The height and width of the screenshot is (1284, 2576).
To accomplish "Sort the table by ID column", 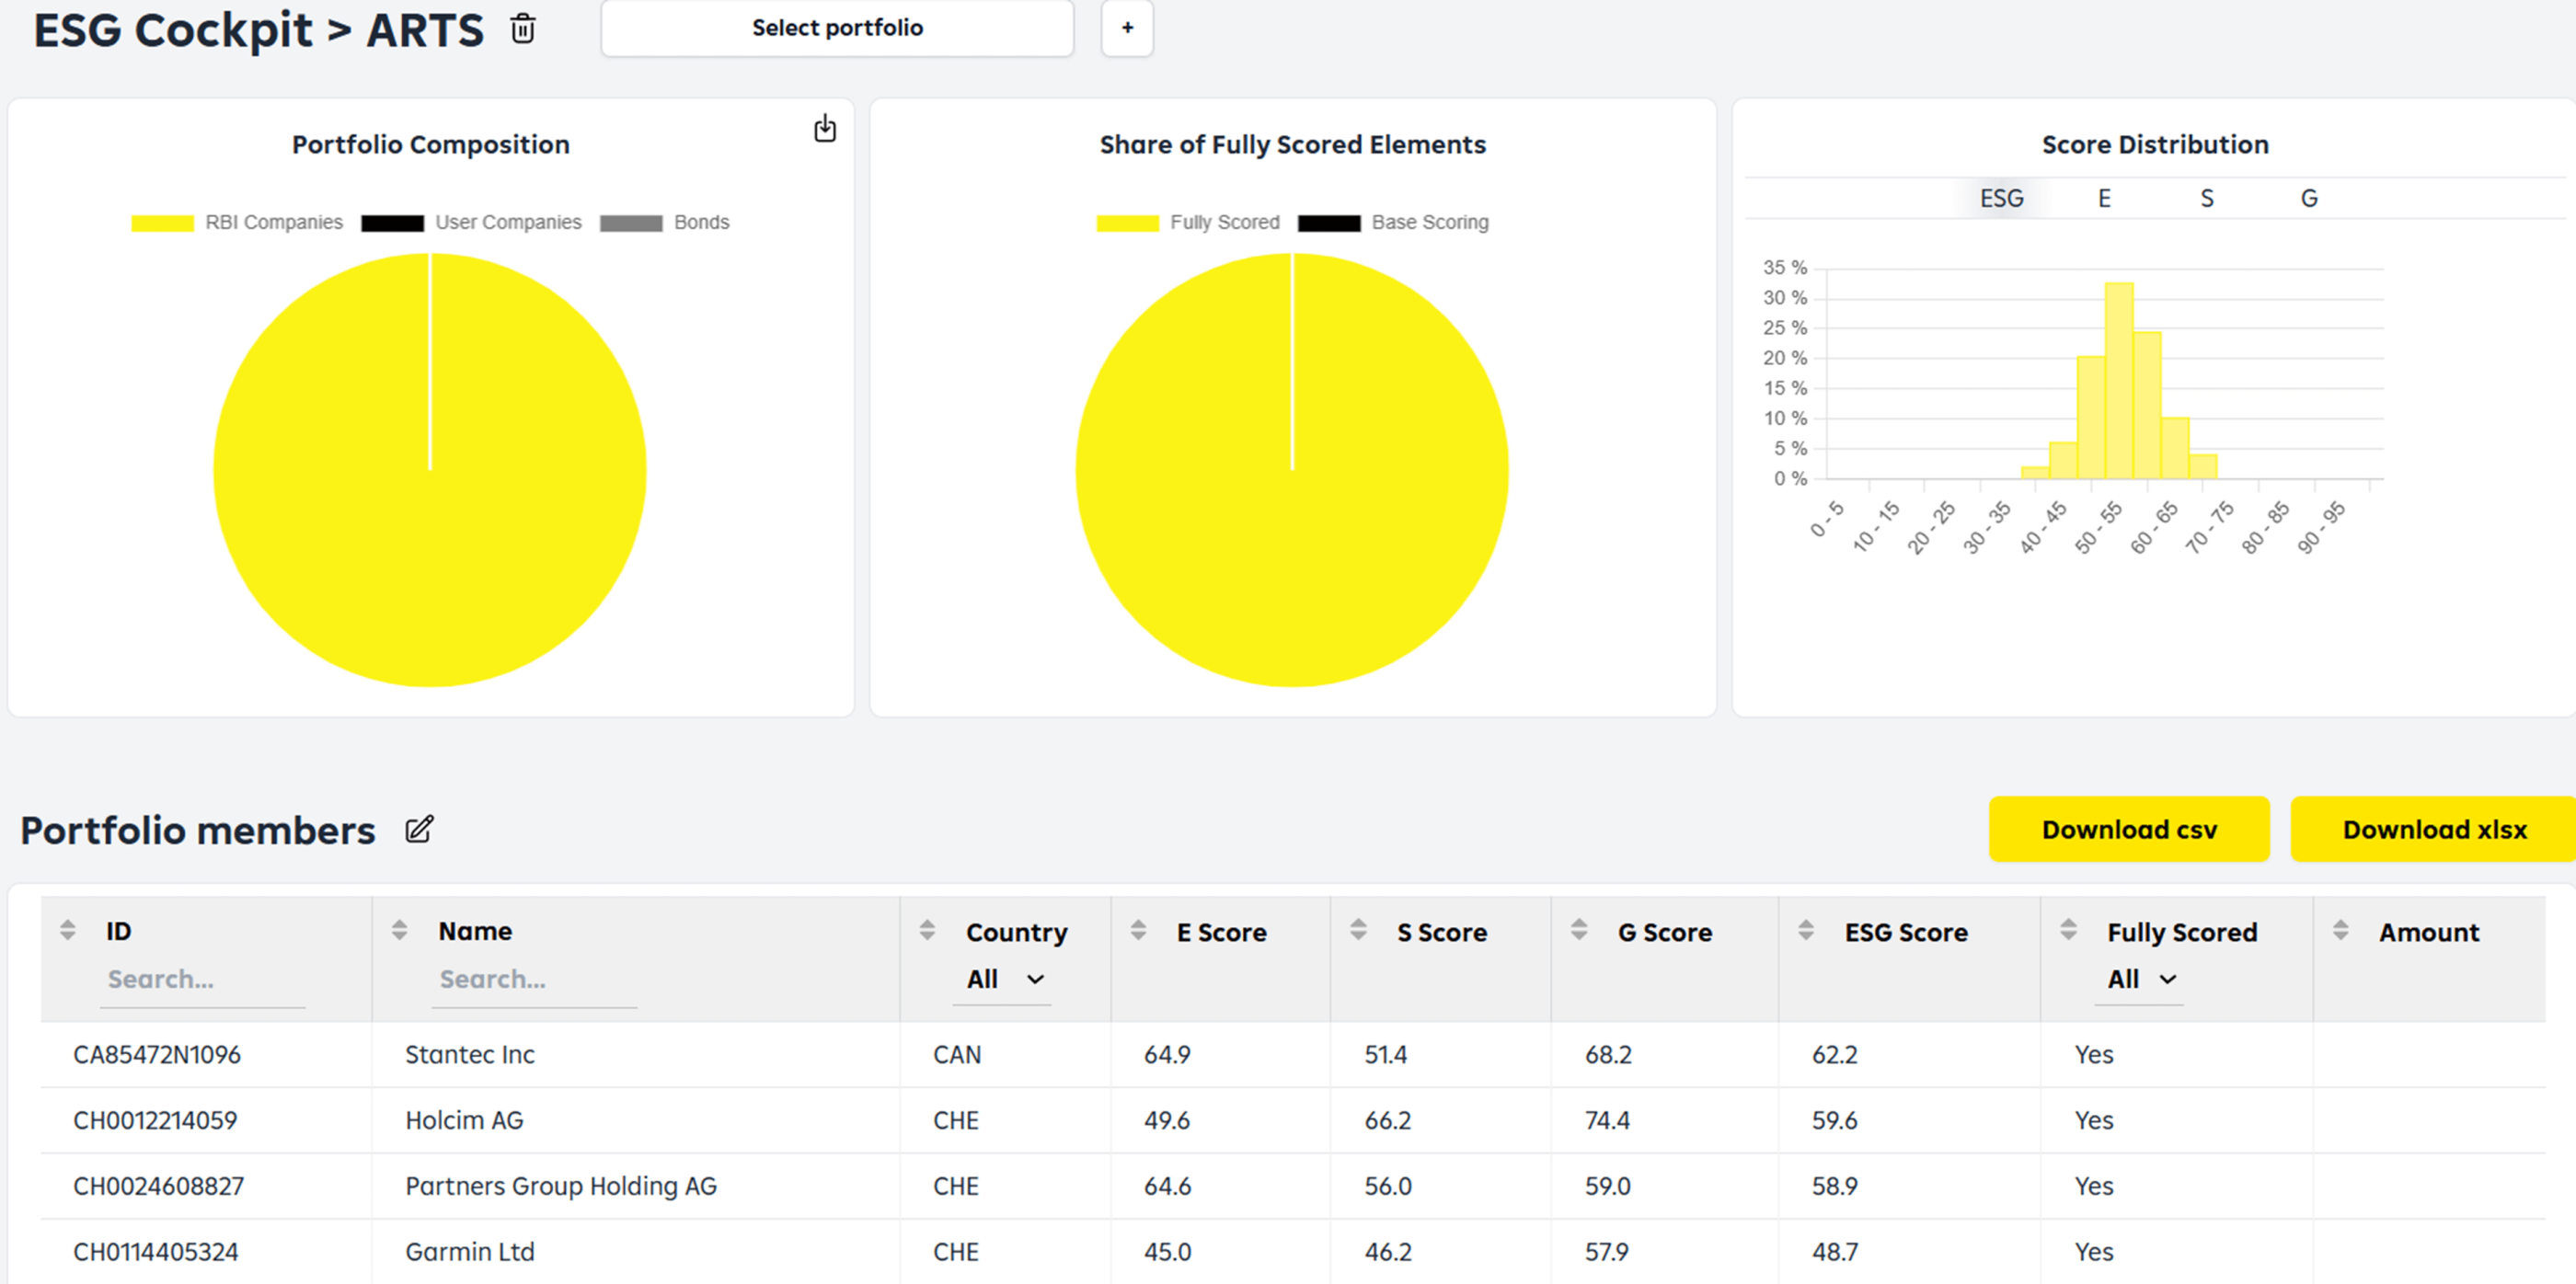I will pos(68,930).
